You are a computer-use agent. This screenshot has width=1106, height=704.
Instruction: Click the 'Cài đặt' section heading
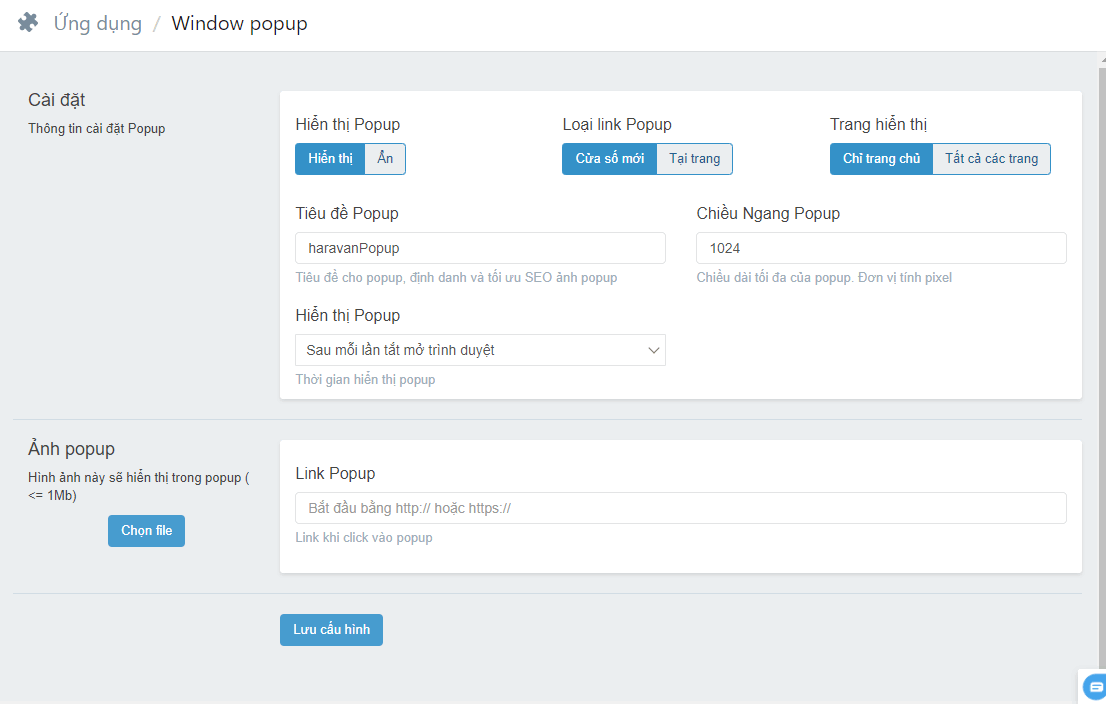(57, 100)
